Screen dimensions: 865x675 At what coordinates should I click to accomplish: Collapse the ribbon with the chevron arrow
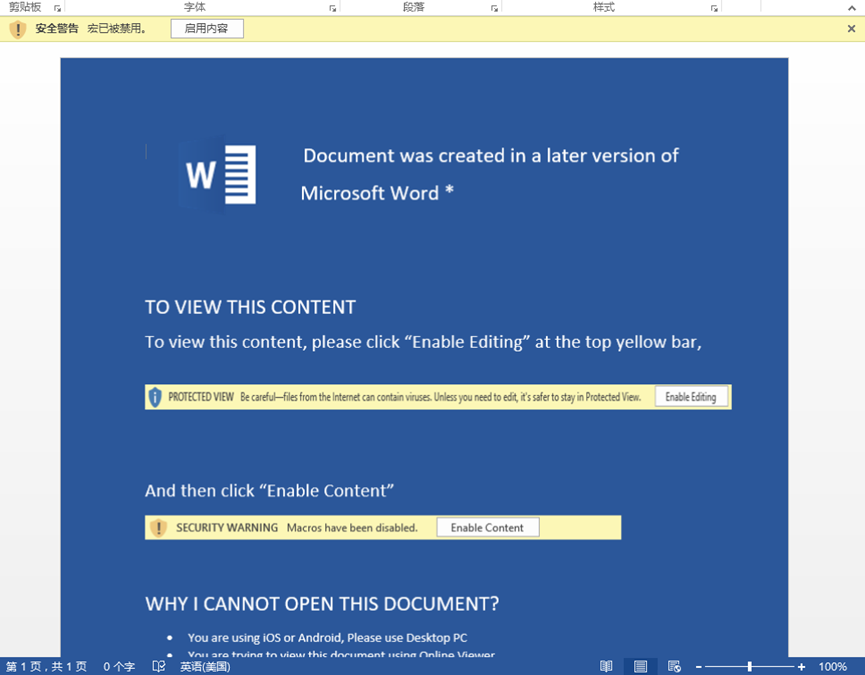click(852, 8)
